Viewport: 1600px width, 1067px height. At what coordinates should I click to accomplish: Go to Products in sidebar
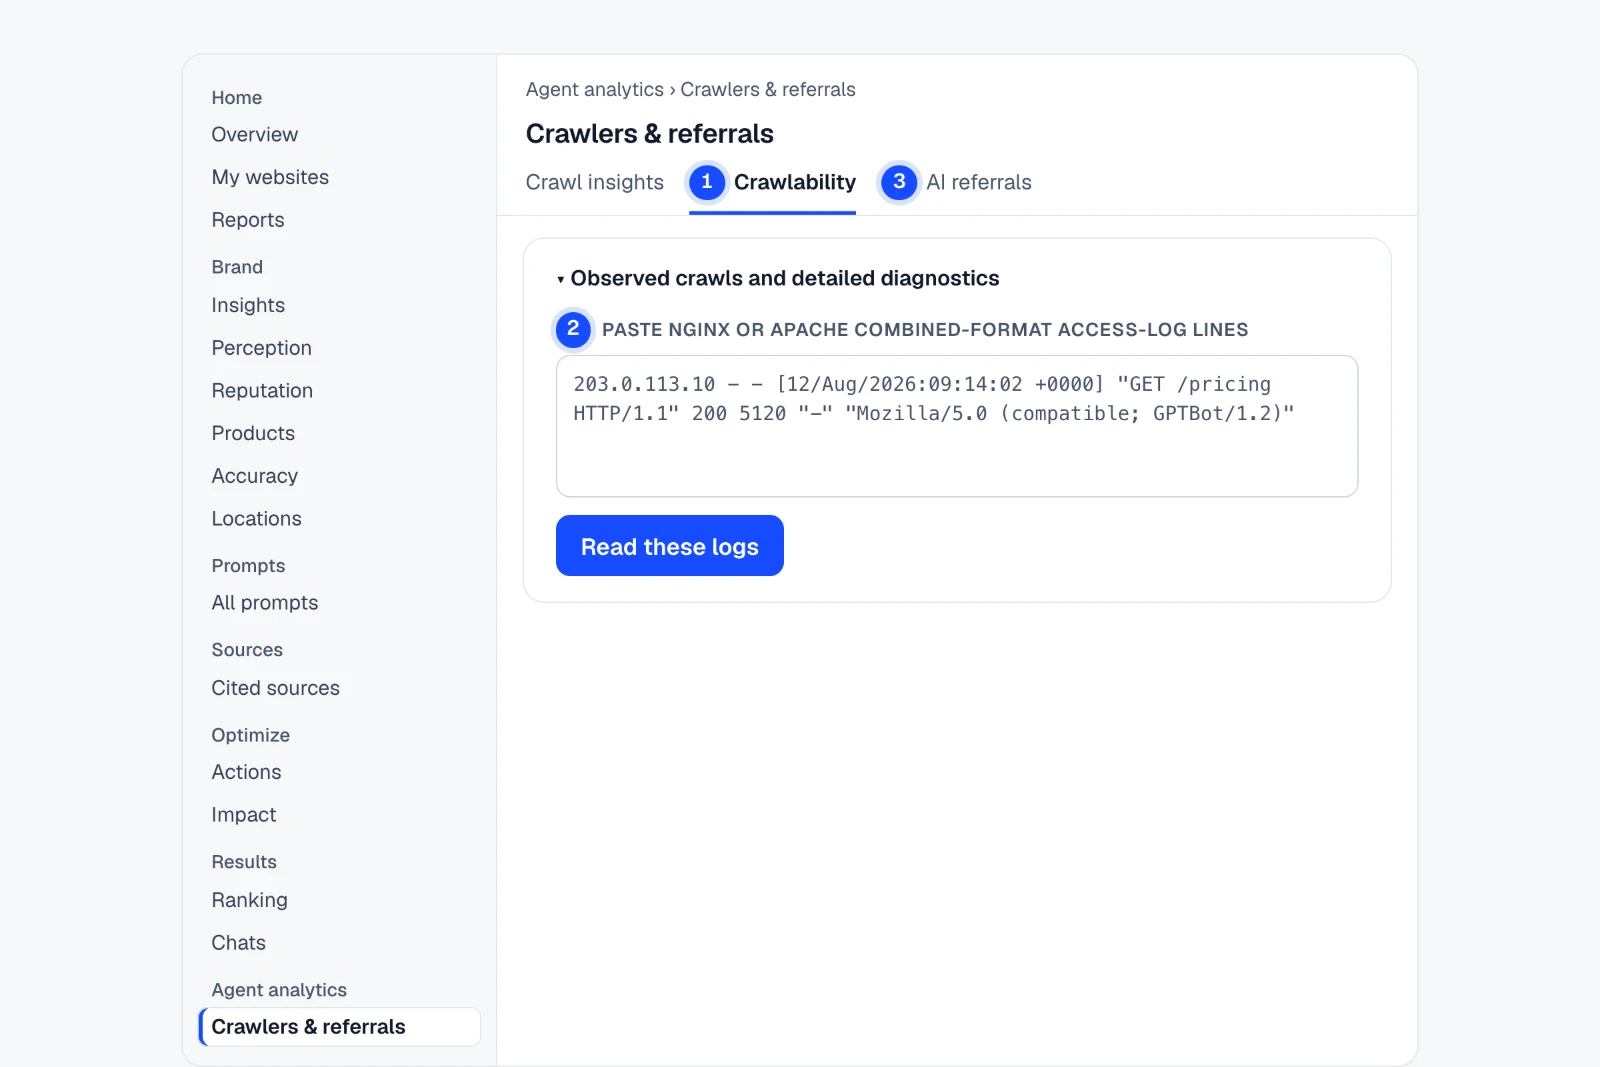tap(253, 433)
